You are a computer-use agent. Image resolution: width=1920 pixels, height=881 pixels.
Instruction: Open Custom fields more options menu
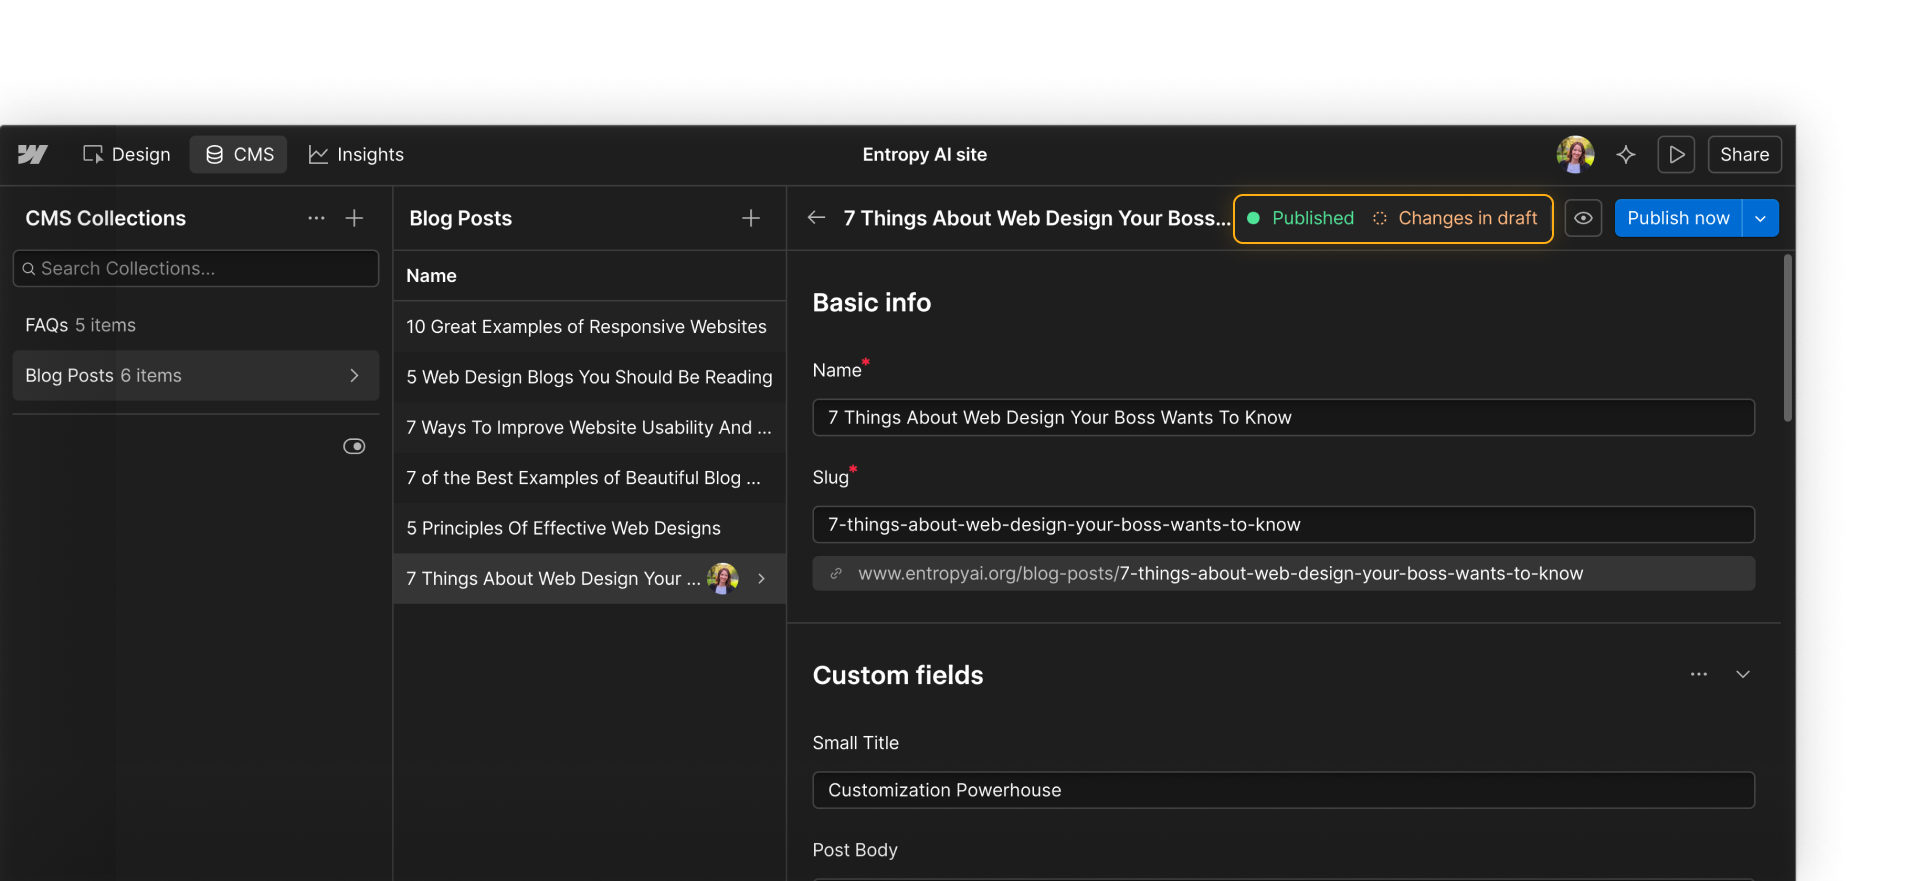click(1699, 674)
